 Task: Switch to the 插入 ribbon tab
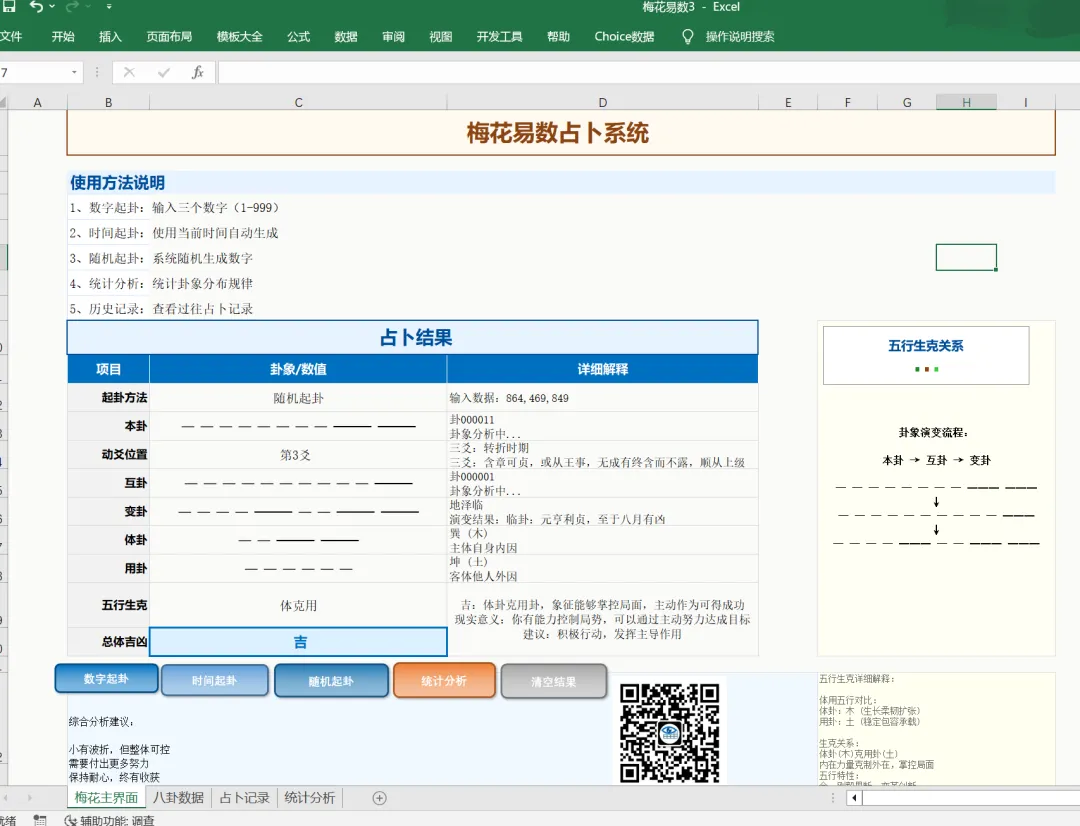pyautogui.click(x=110, y=37)
